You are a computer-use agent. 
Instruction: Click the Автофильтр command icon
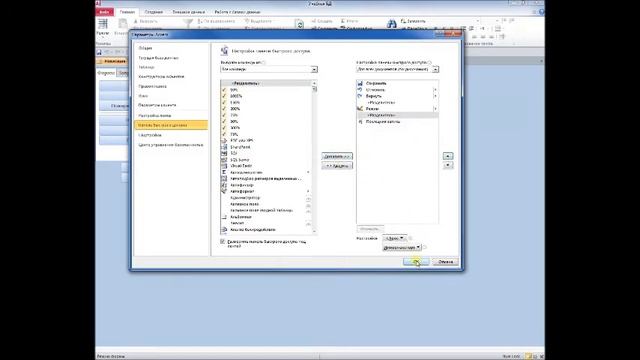point(224,185)
